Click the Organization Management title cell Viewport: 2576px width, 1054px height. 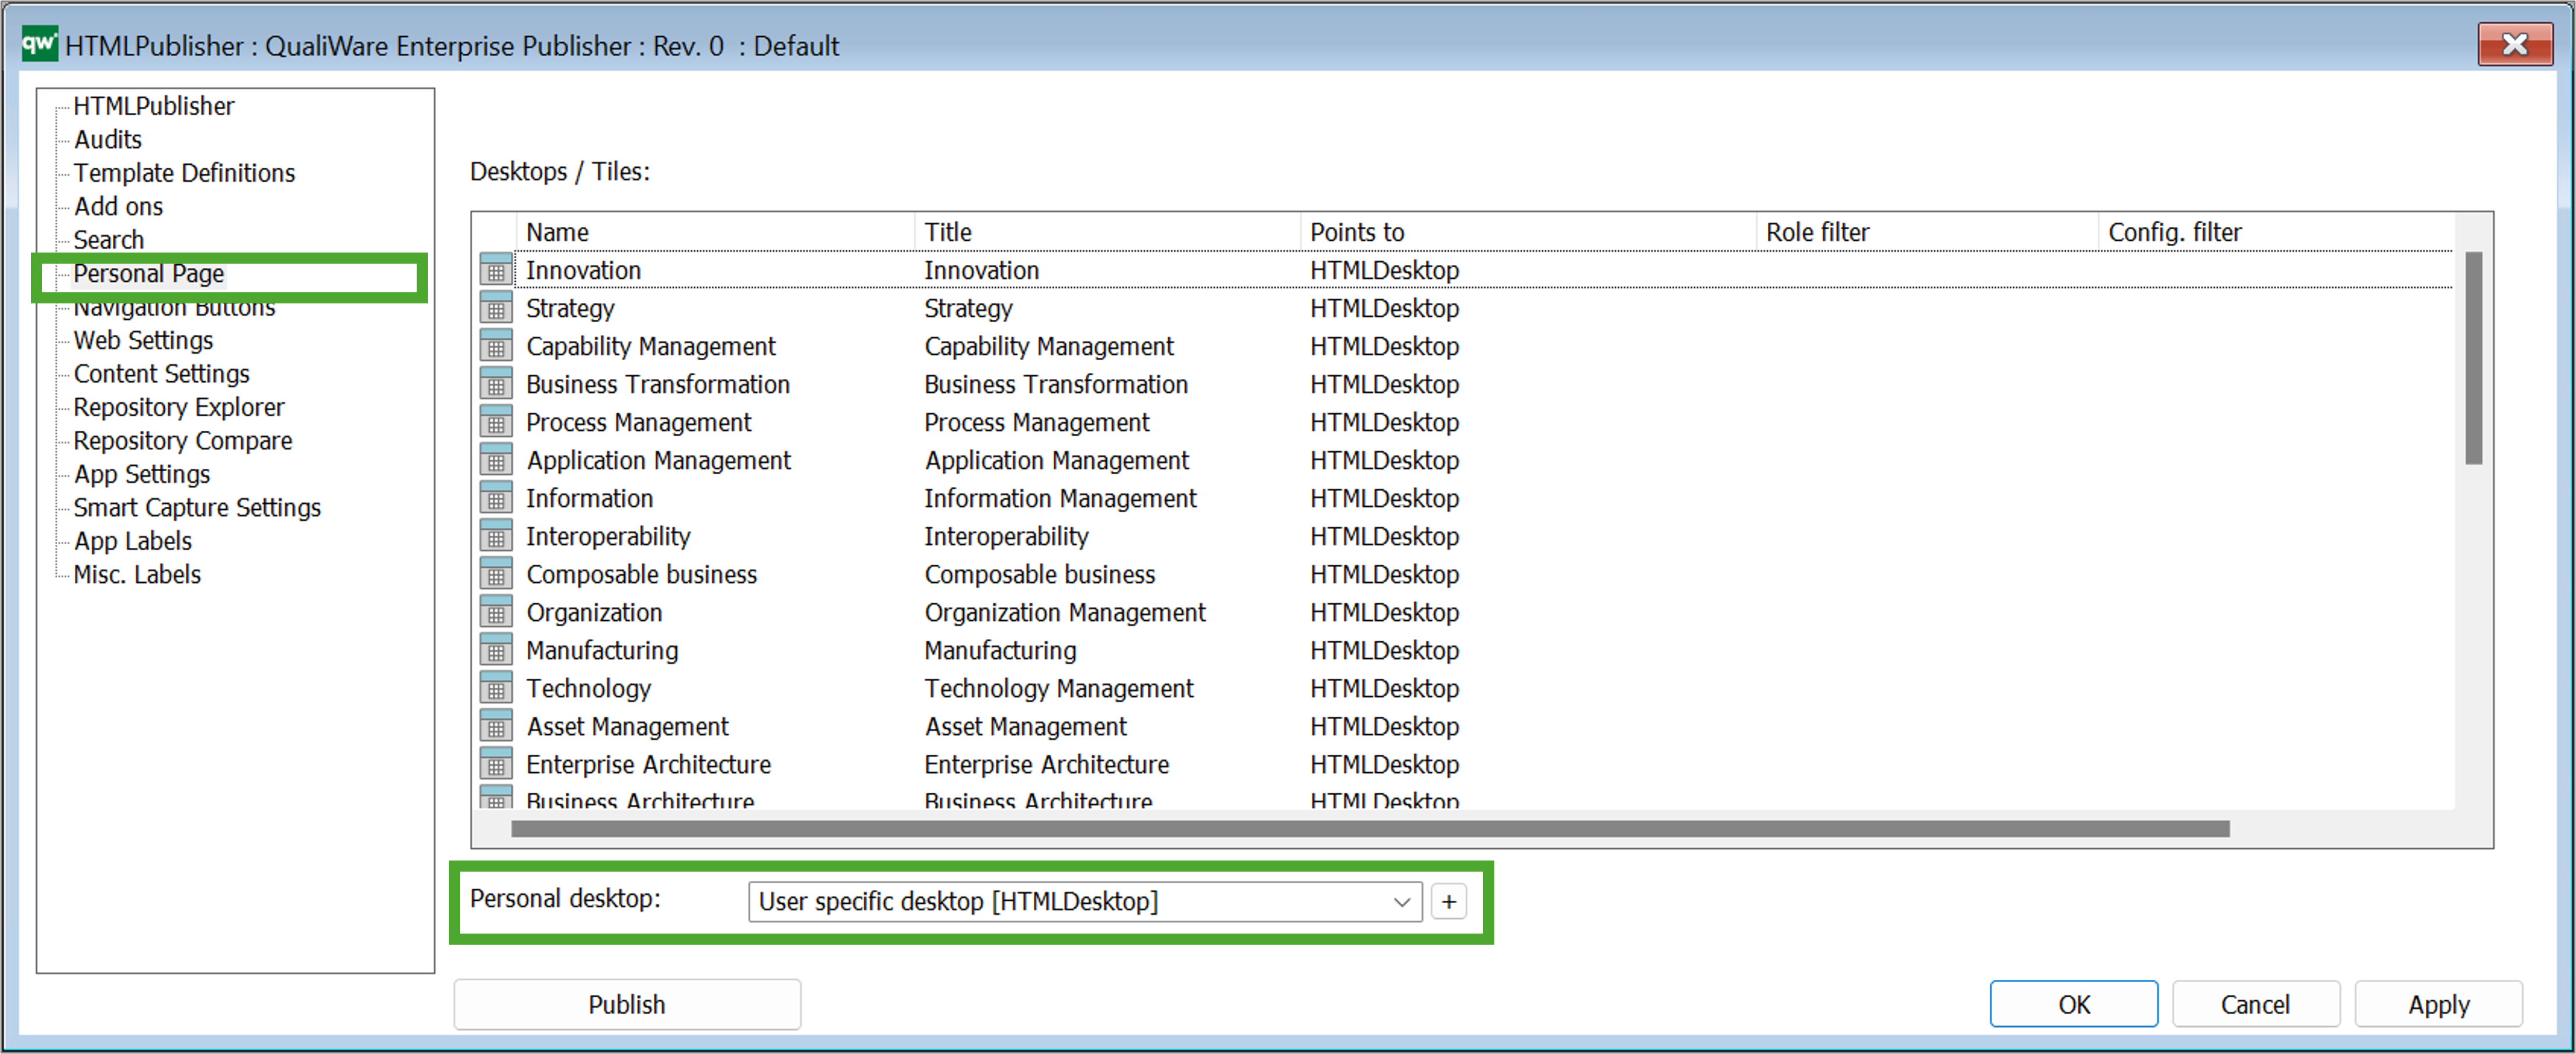click(1065, 612)
